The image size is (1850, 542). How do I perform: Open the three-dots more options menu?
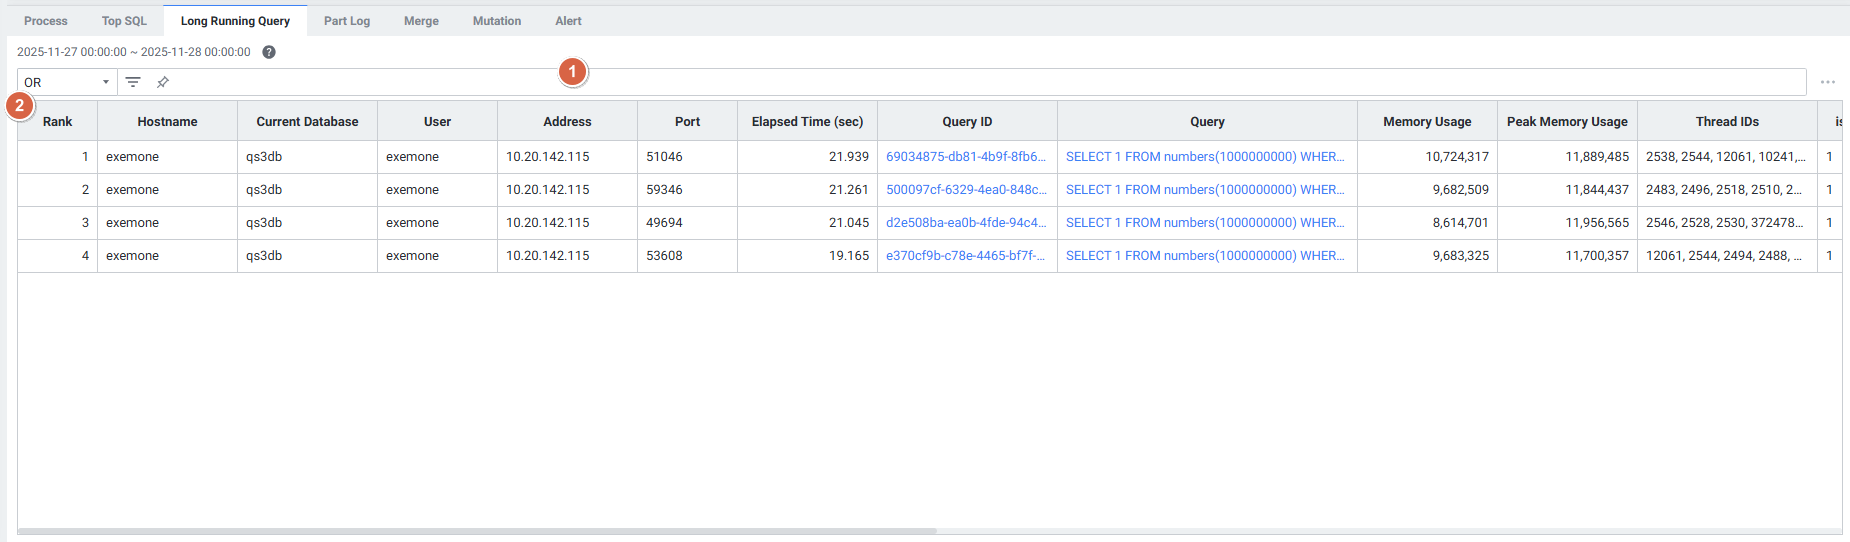point(1828,82)
